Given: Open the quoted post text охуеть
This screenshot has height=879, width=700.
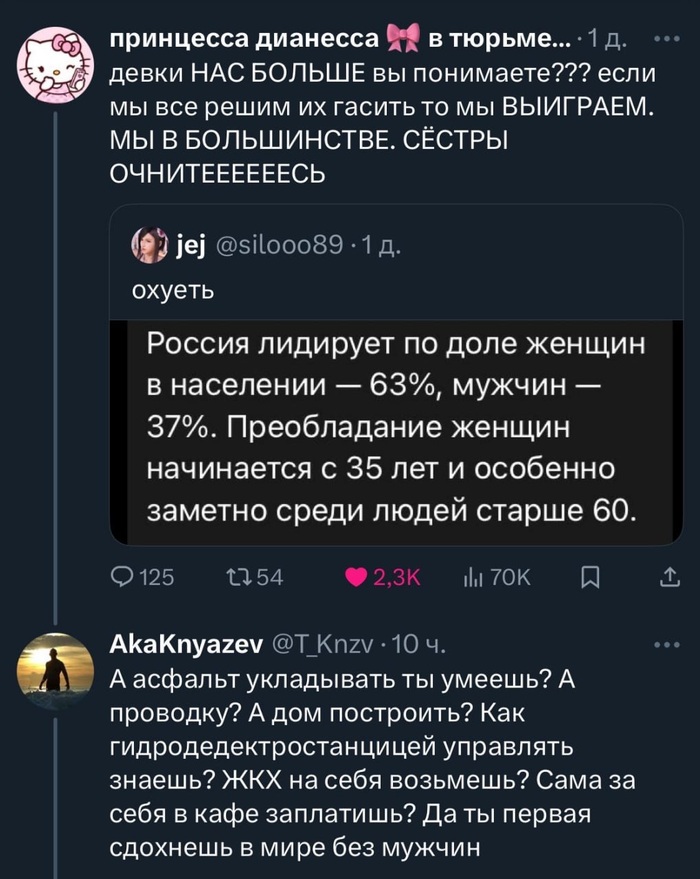Looking at the screenshot, I should [x=172, y=291].
